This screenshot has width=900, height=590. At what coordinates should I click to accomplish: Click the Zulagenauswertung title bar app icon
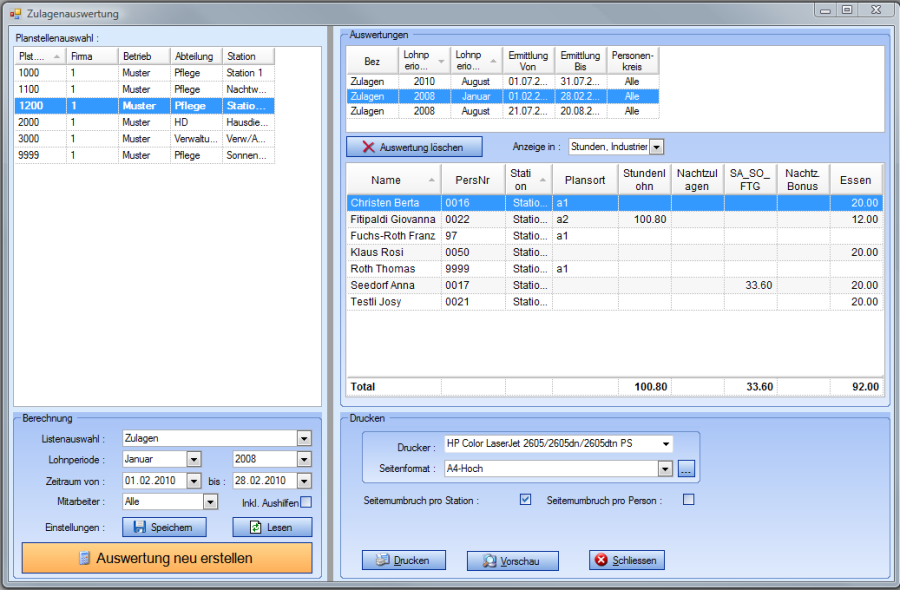(x=14, y=14)
